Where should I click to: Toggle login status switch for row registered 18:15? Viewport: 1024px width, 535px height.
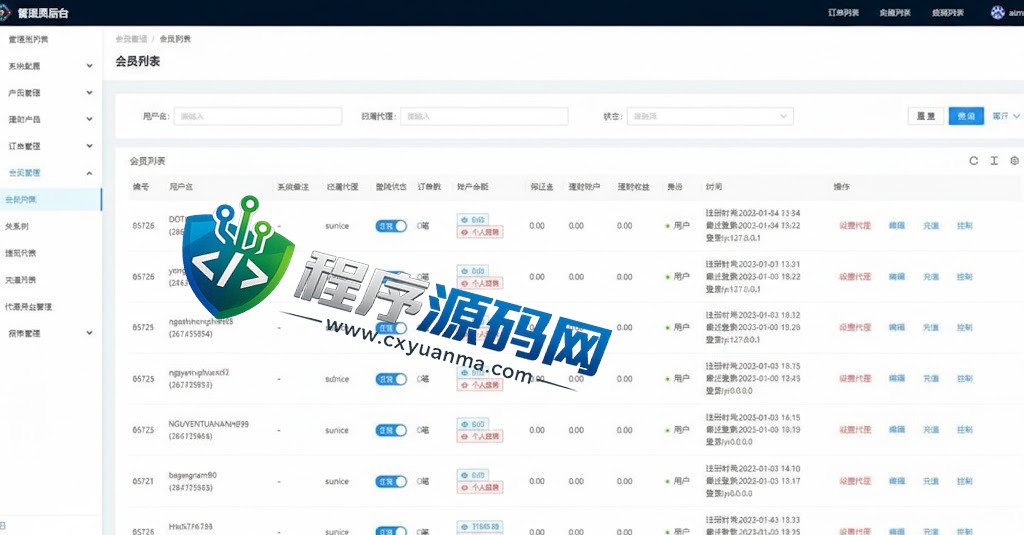(391, 379)
